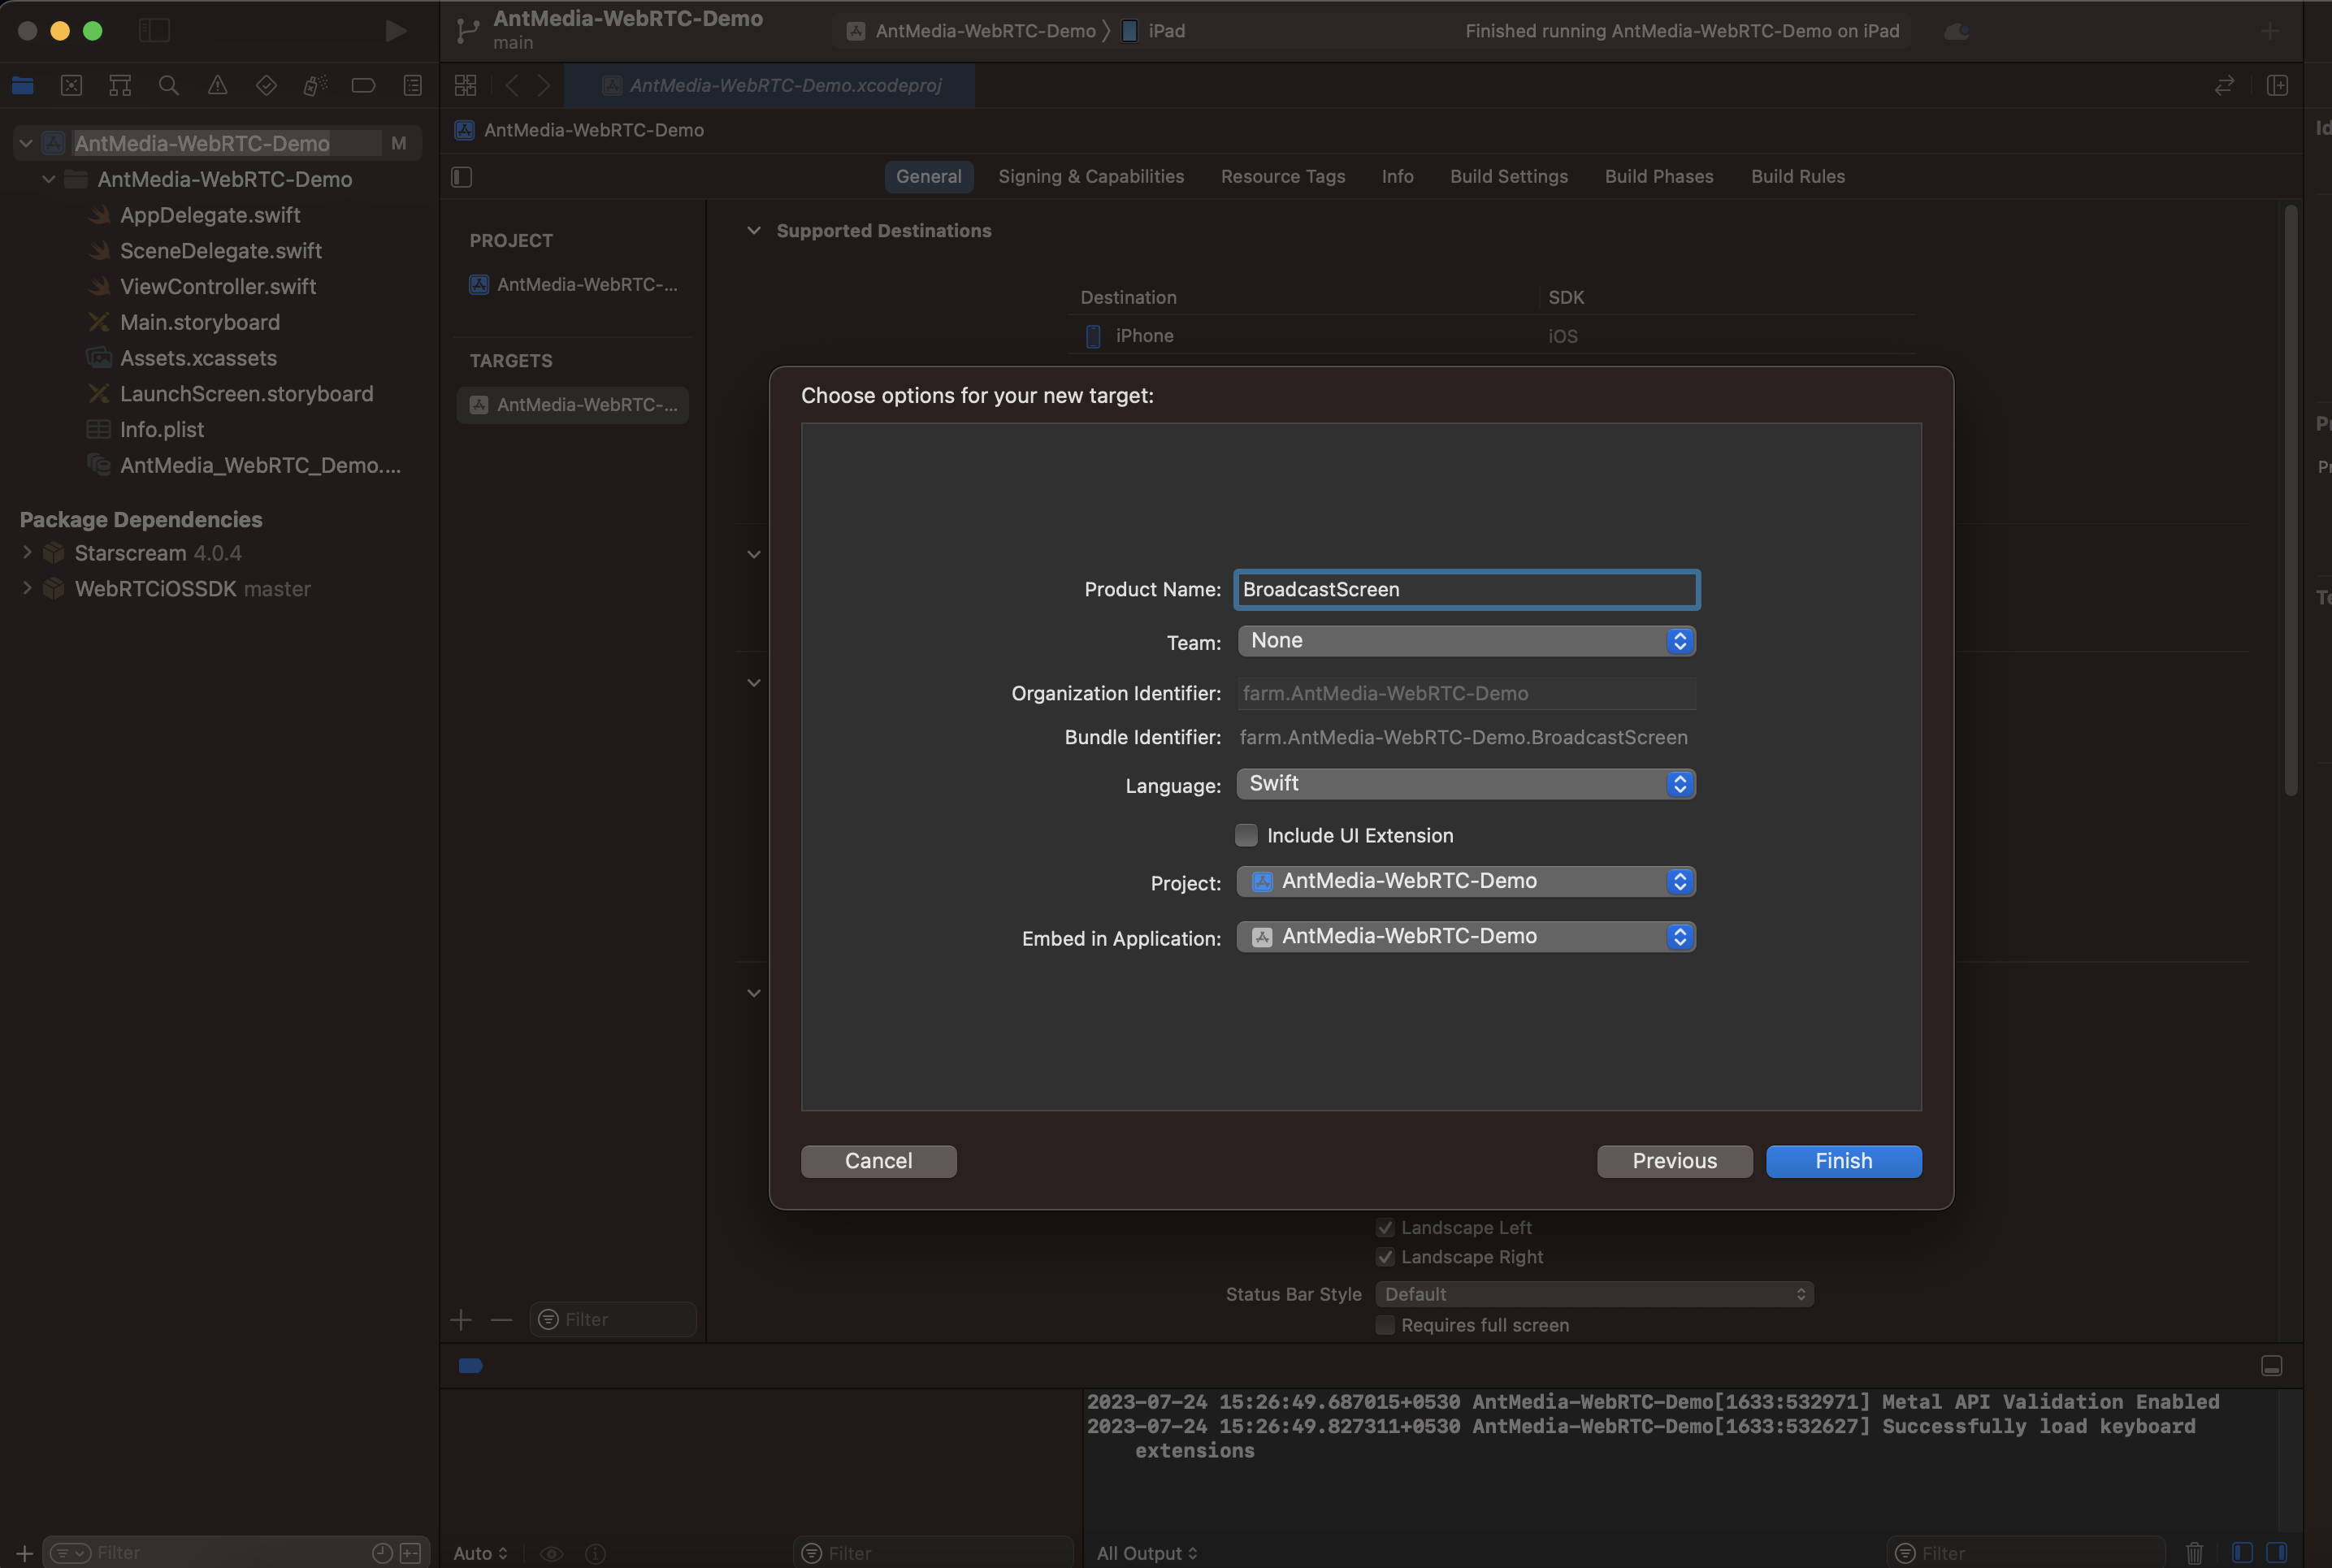Open the Language dropdown showing Swift
The width and height of the screenshot is (2332, 1568).
tap(1466, 784)
